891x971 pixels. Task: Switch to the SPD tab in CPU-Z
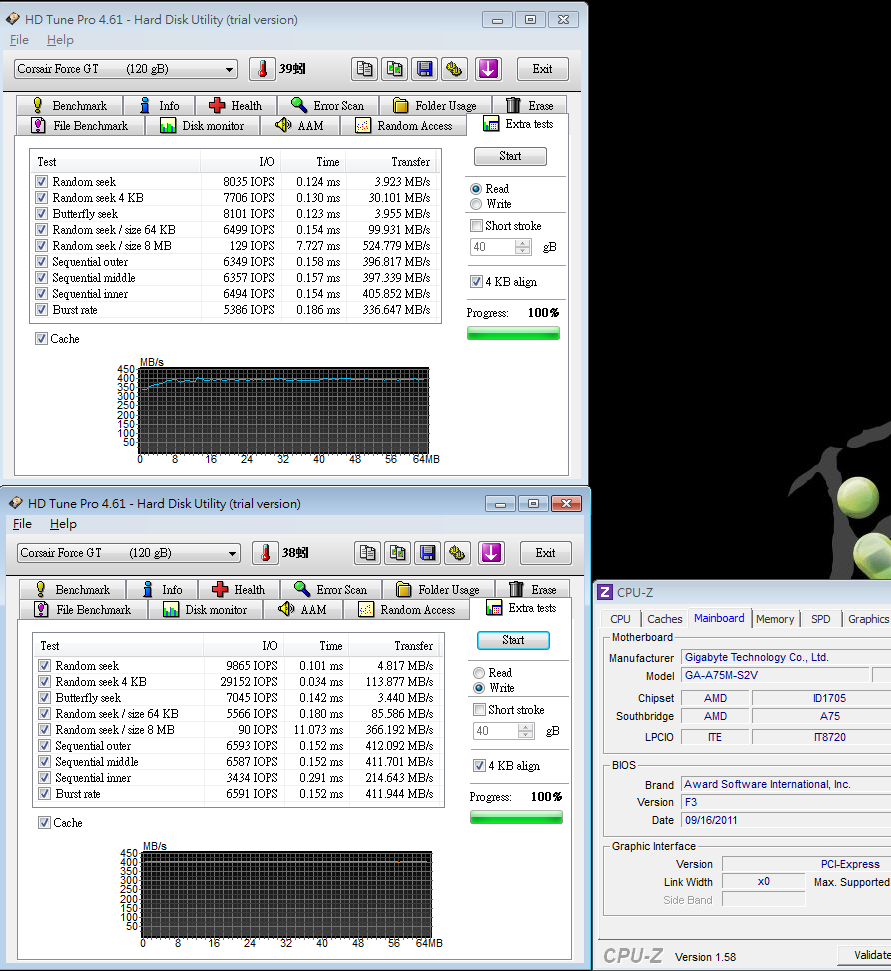pyautogui.click(x=820, y=619)
